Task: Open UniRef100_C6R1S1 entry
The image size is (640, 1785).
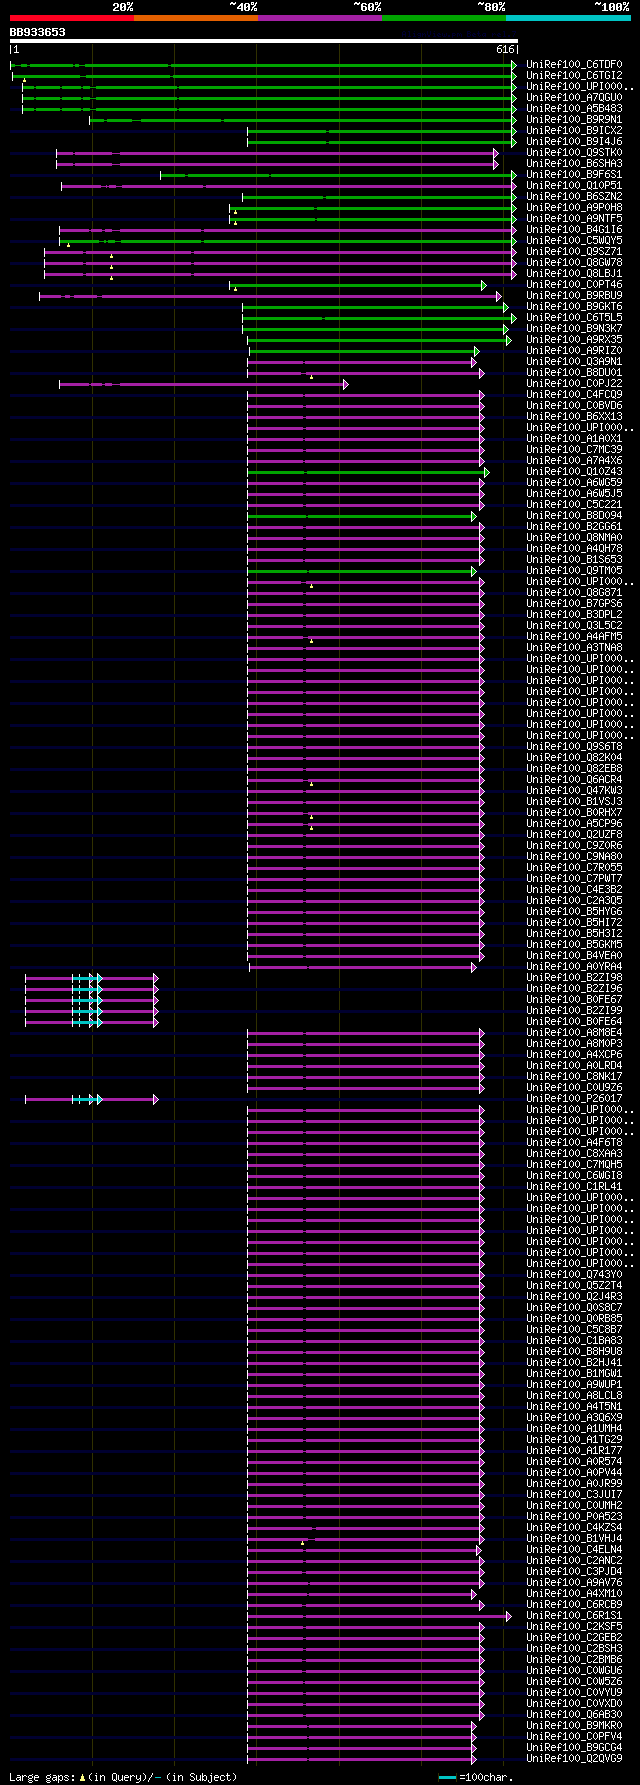Action: [575, 1616]
